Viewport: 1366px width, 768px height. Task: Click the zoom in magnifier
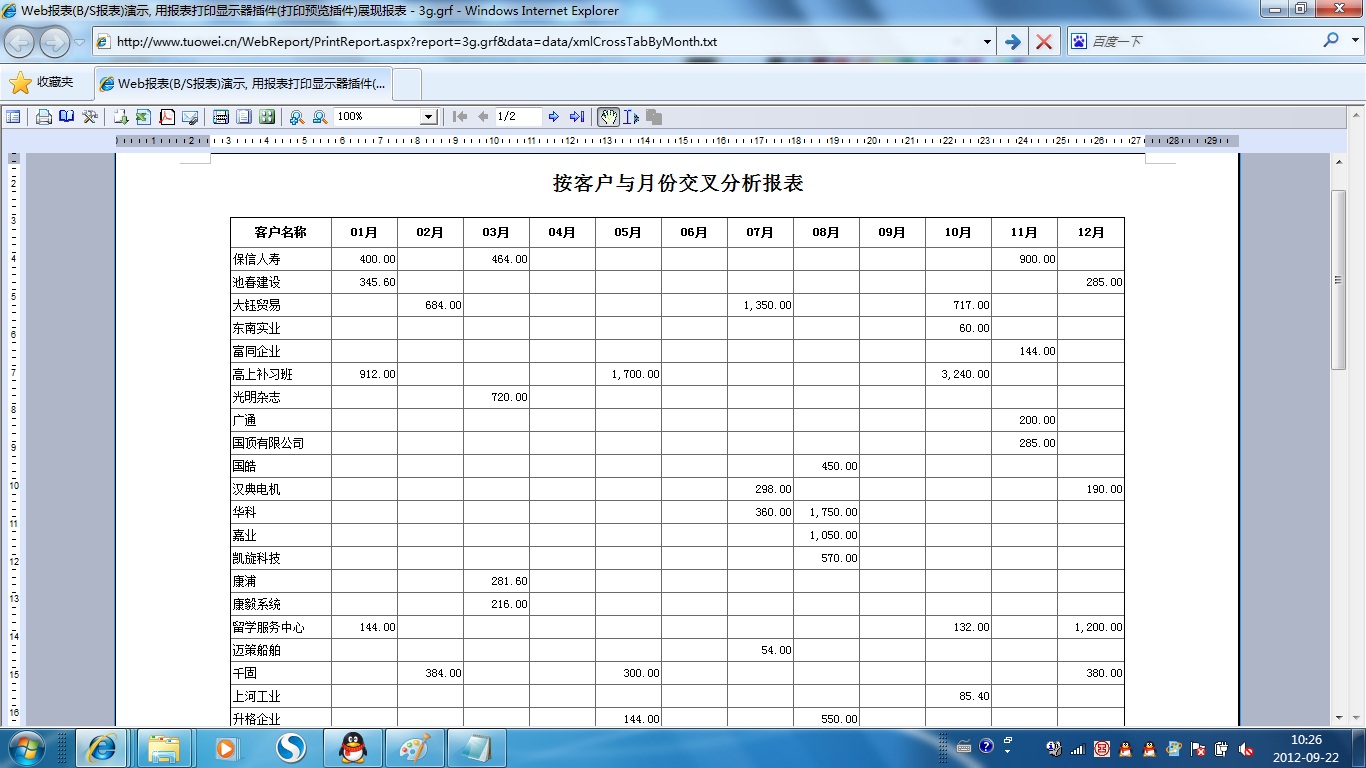pyautogui.click(x=297, y=117)
